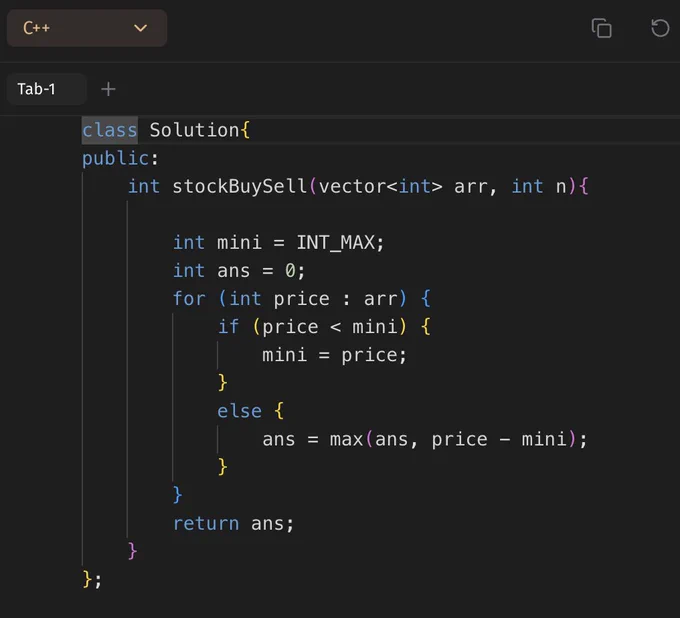Click the highlighted 'class' keyword
The width and height of the screenshot is (680, 618).
coord(110,130)
